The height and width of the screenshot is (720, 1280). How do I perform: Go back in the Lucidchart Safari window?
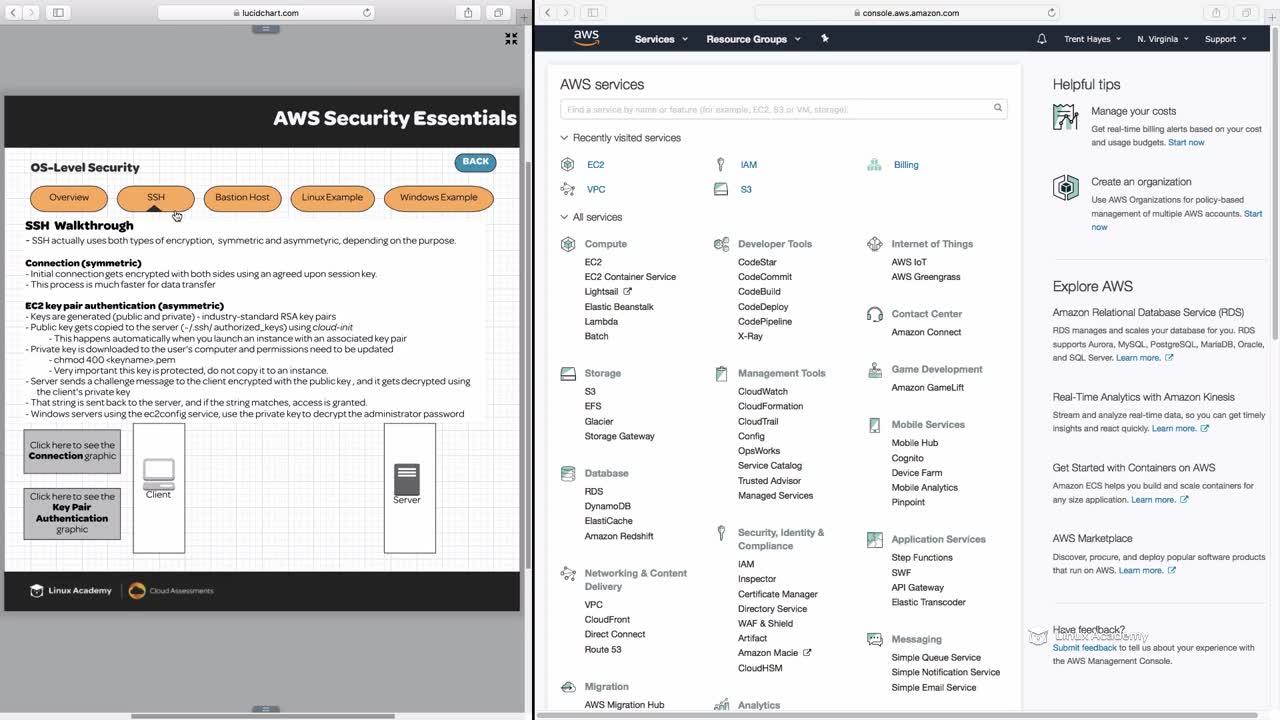[x=13, y=13]
